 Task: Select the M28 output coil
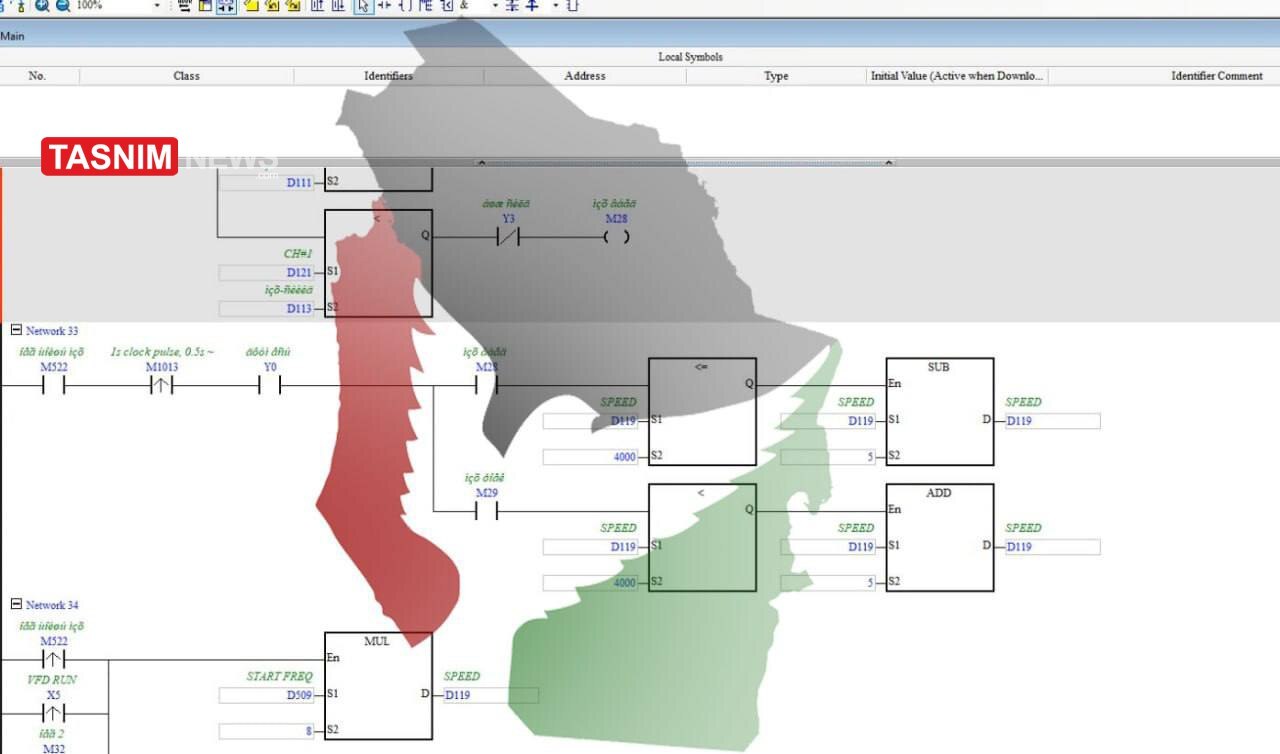(616, 237)
